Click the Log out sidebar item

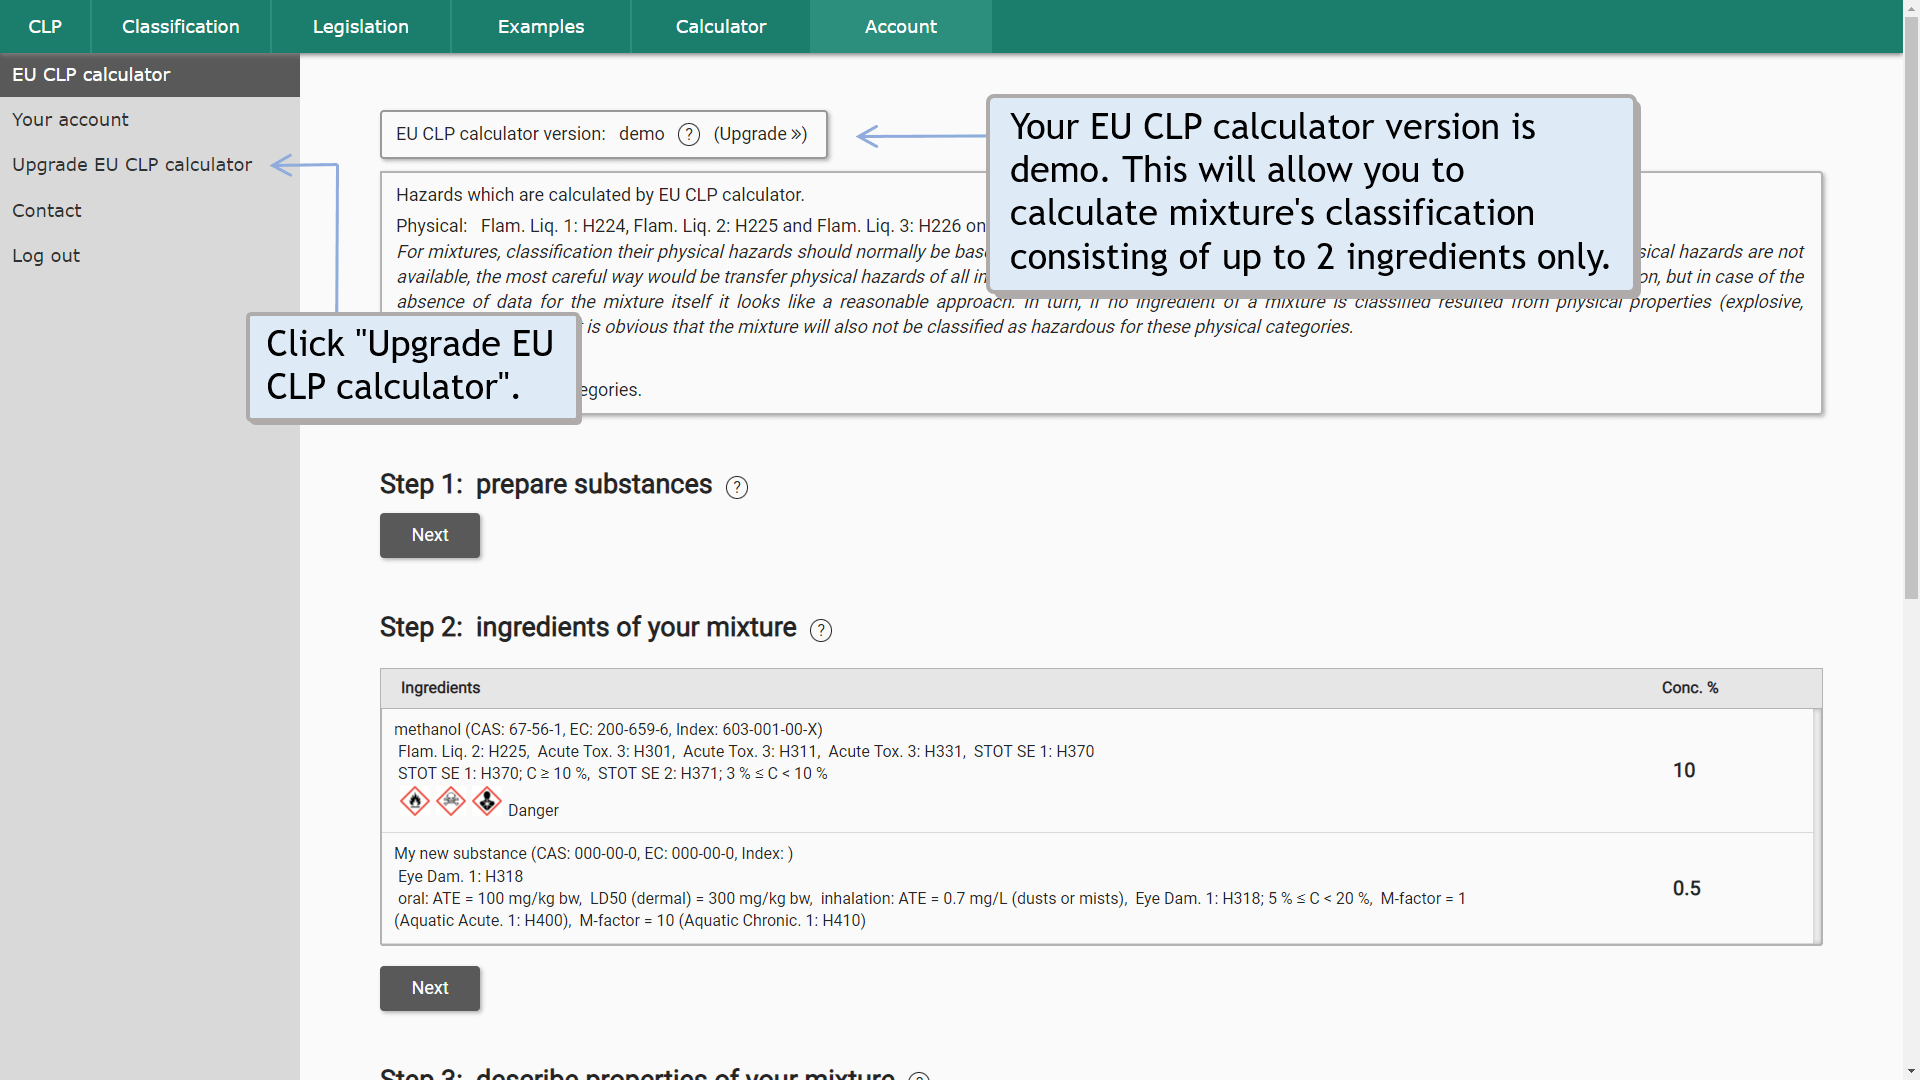[x=47, y=255]
